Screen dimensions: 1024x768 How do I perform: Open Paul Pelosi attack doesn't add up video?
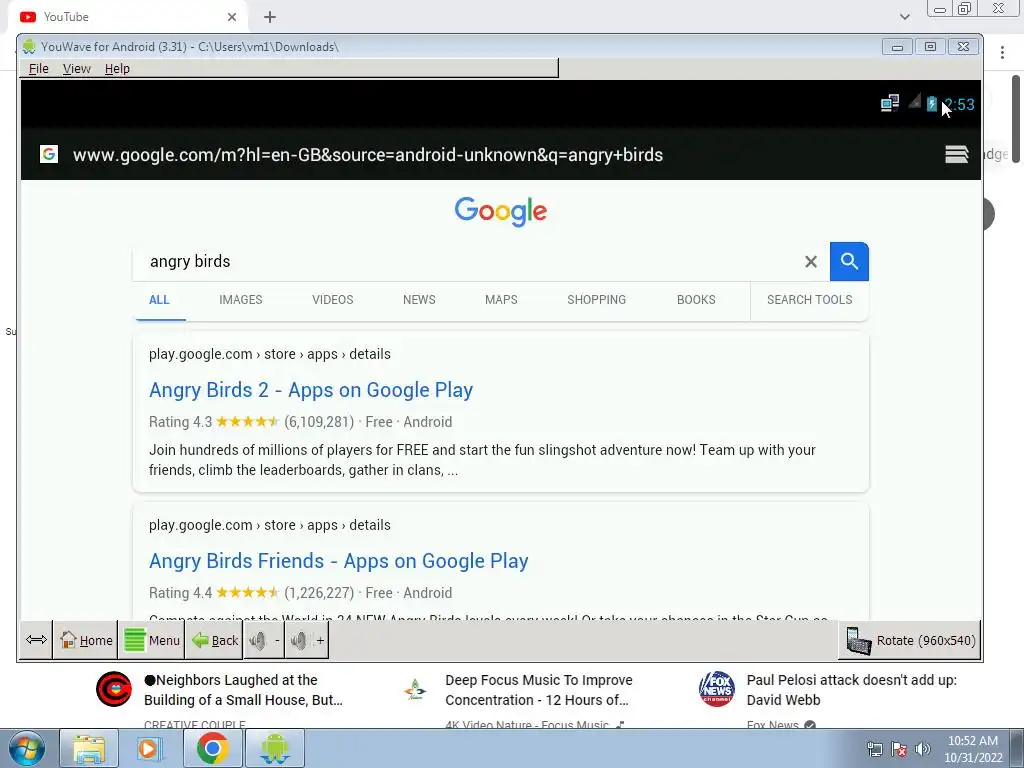point(852,690)
